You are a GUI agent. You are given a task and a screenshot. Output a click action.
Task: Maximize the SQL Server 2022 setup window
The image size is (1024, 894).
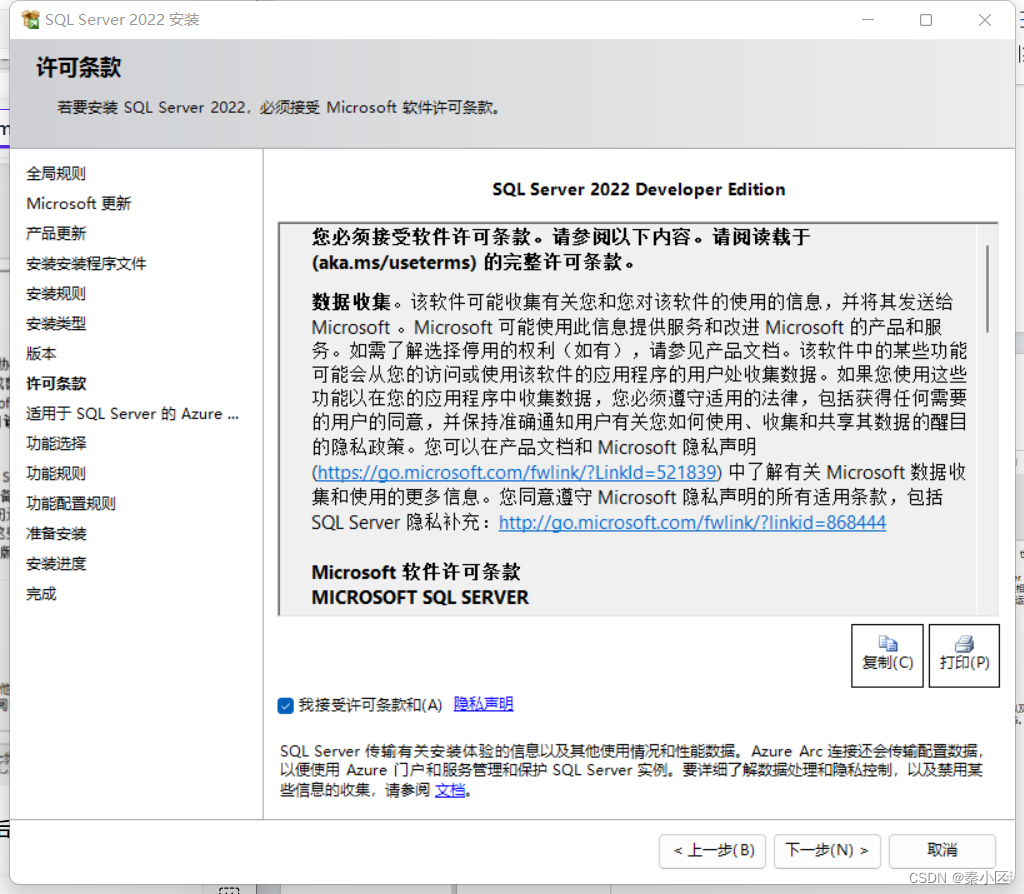(926, 20)
